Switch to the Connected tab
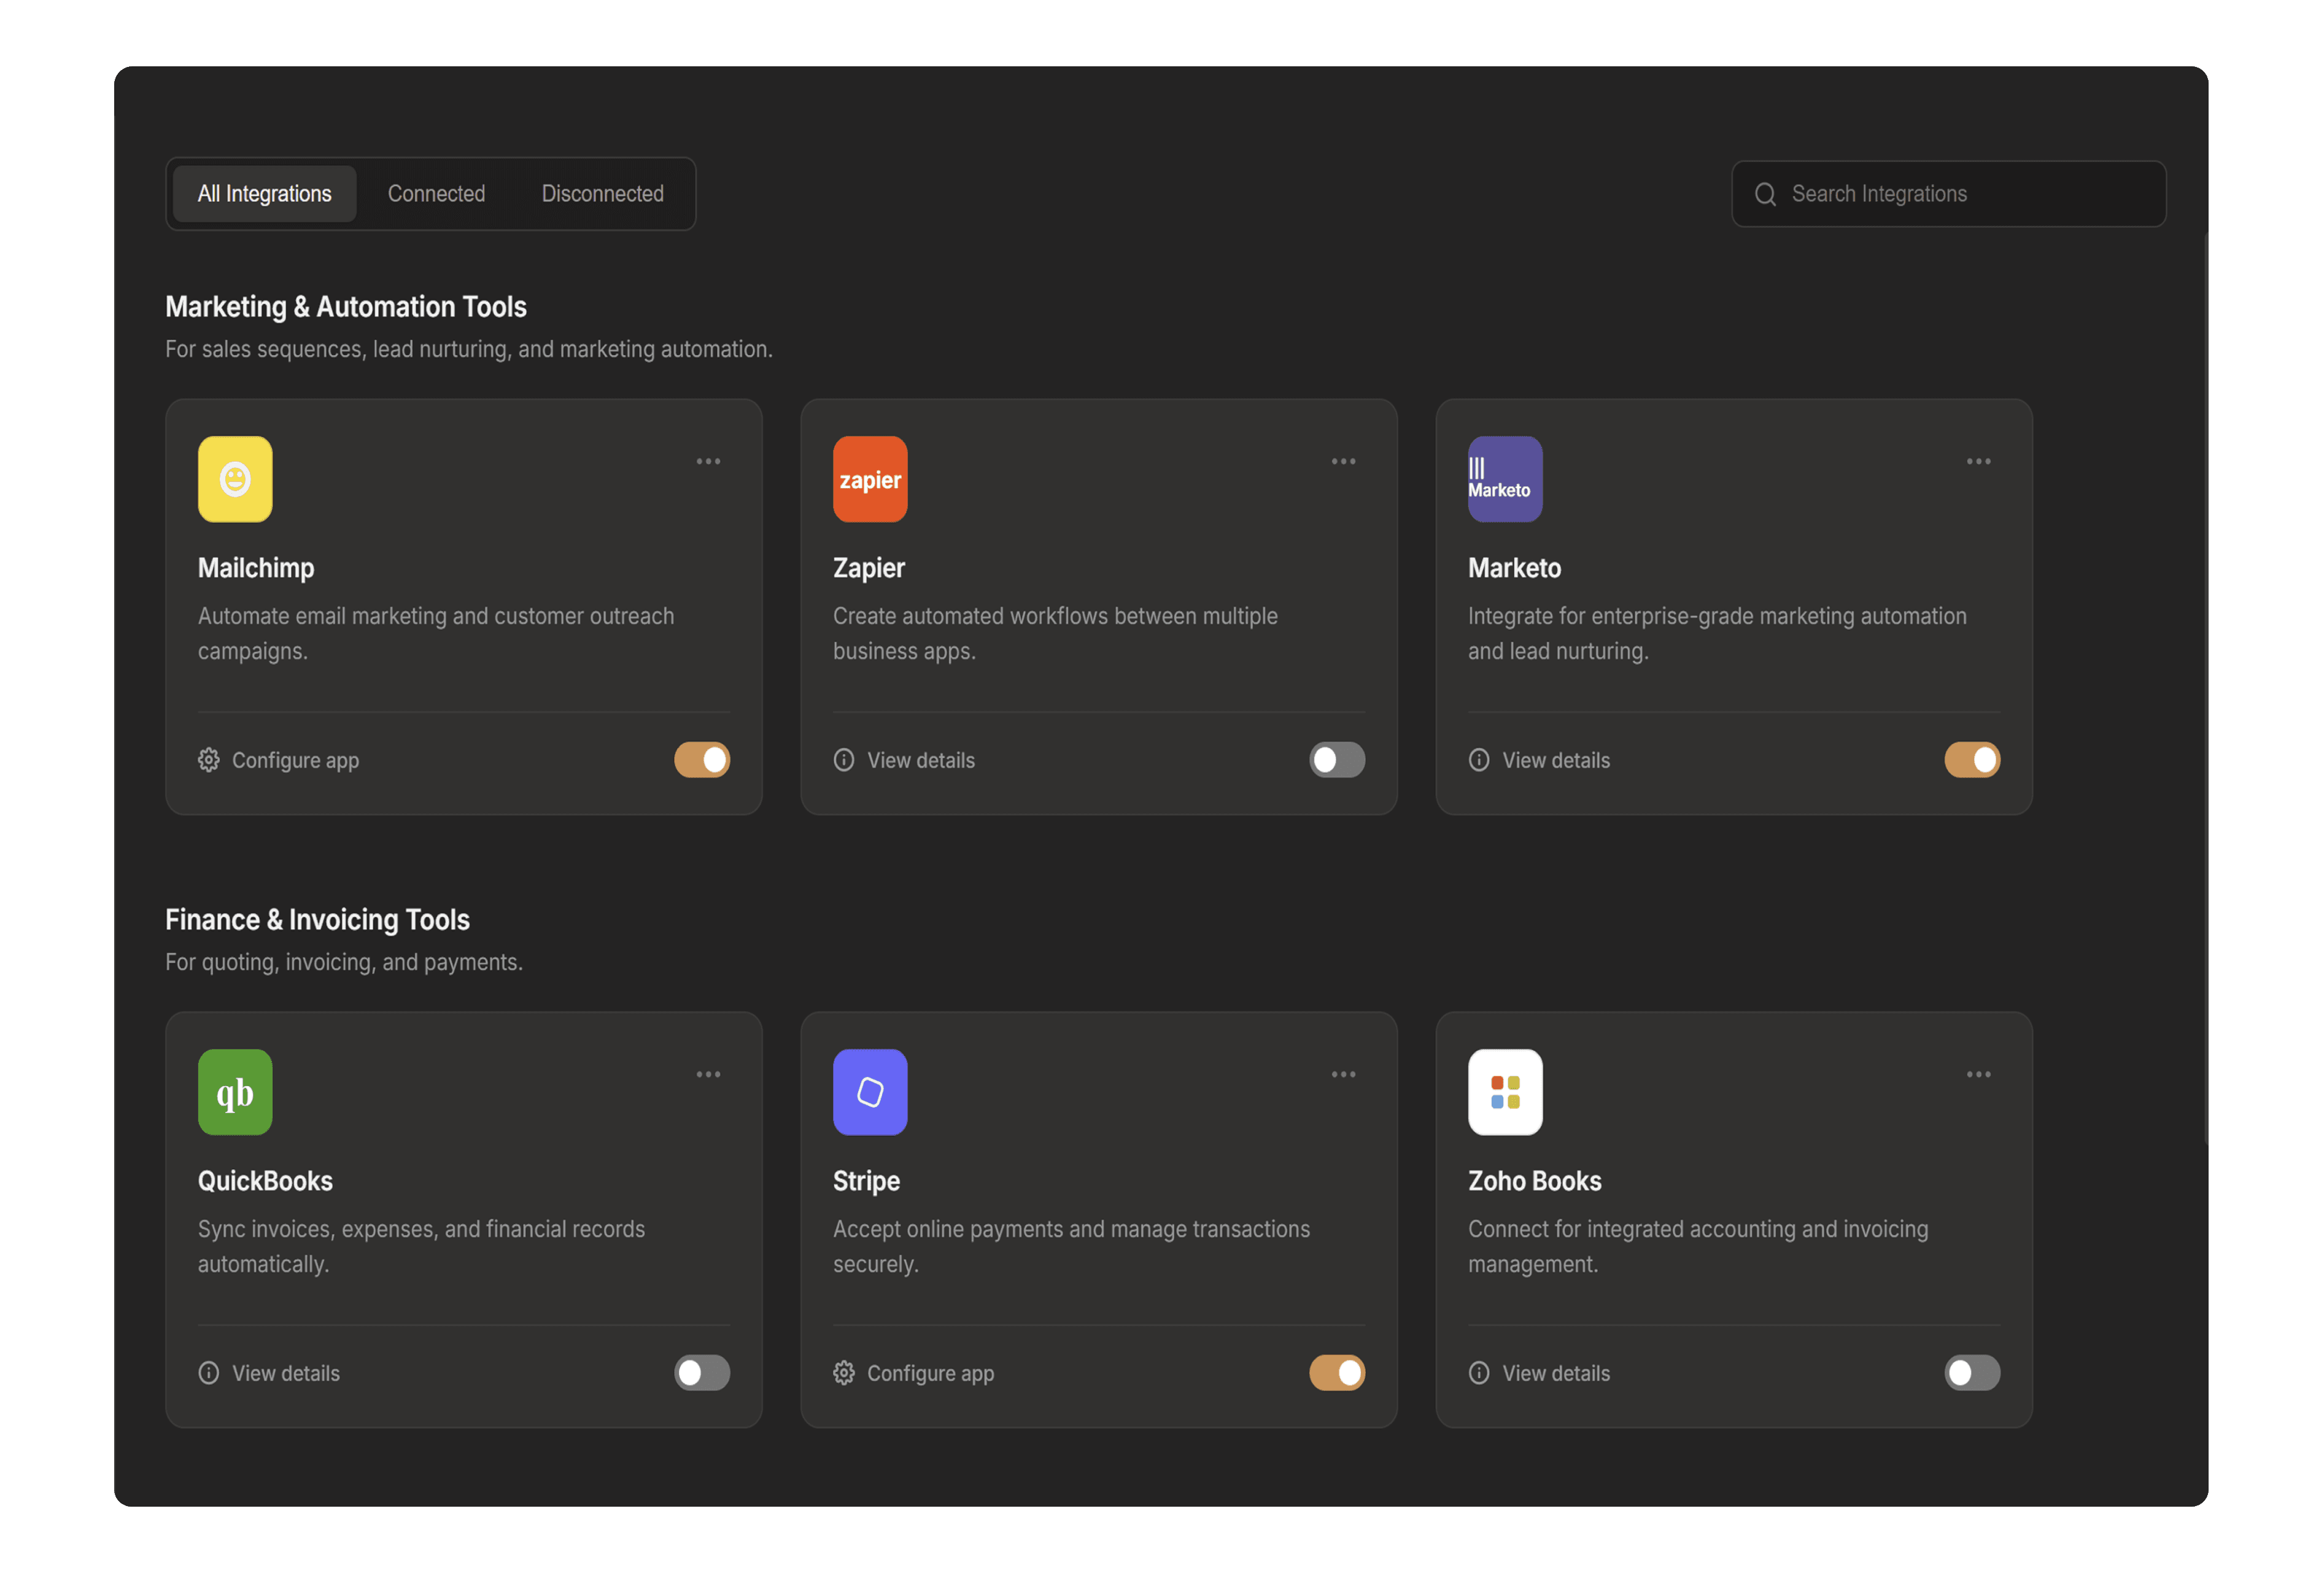The image size is (2324, 1573). click(436, 194)
